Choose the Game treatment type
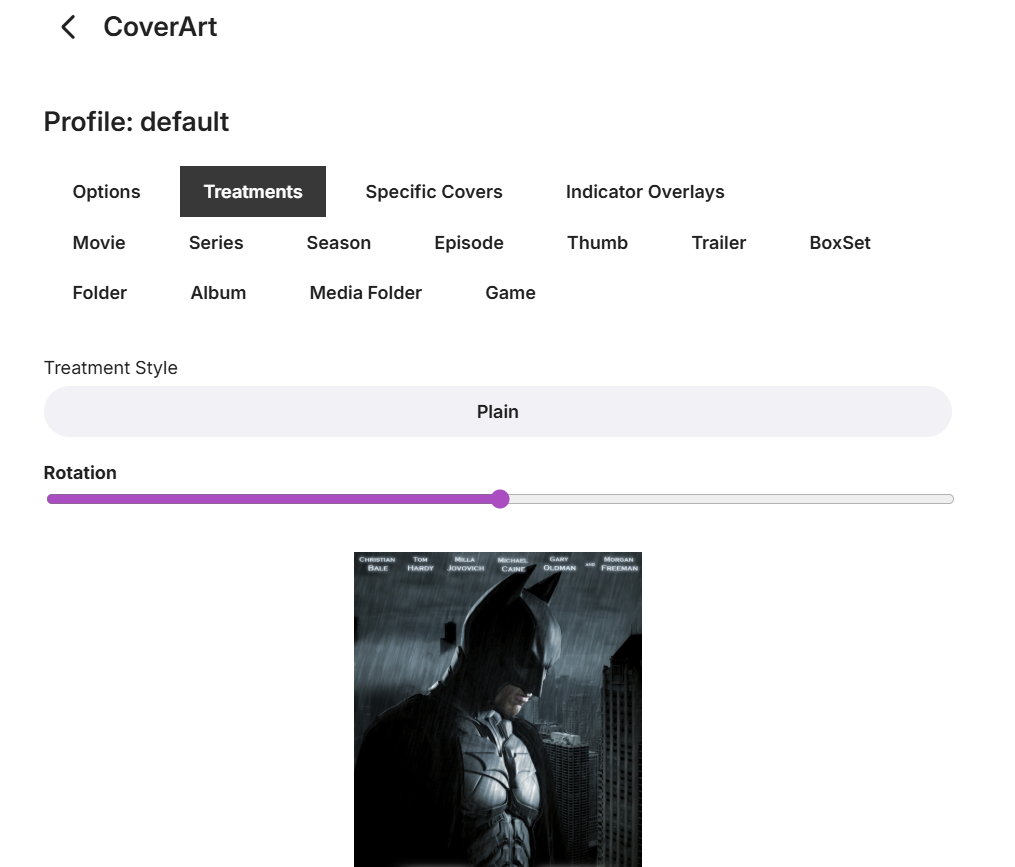The width and height of the screenshot is (1015, 867). coord(510,293)
